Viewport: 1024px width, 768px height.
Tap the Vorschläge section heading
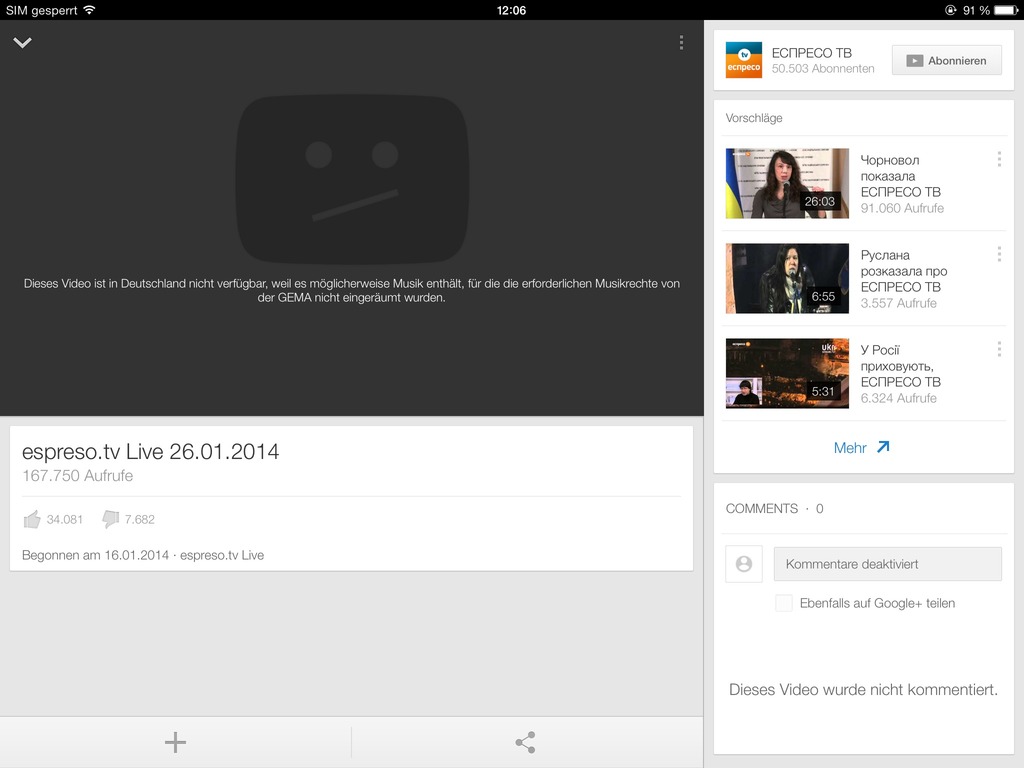coord(754,118)
